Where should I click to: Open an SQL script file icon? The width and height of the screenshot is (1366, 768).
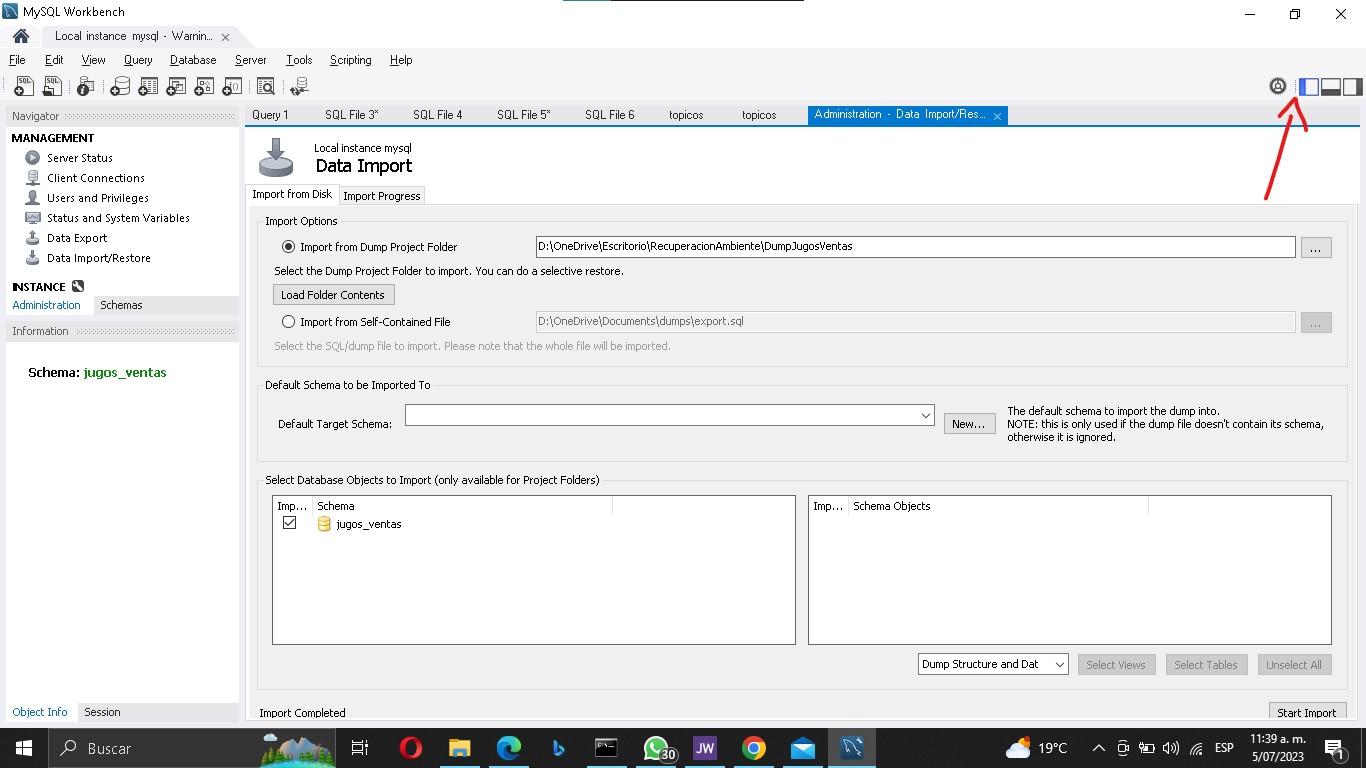(51, 87)
